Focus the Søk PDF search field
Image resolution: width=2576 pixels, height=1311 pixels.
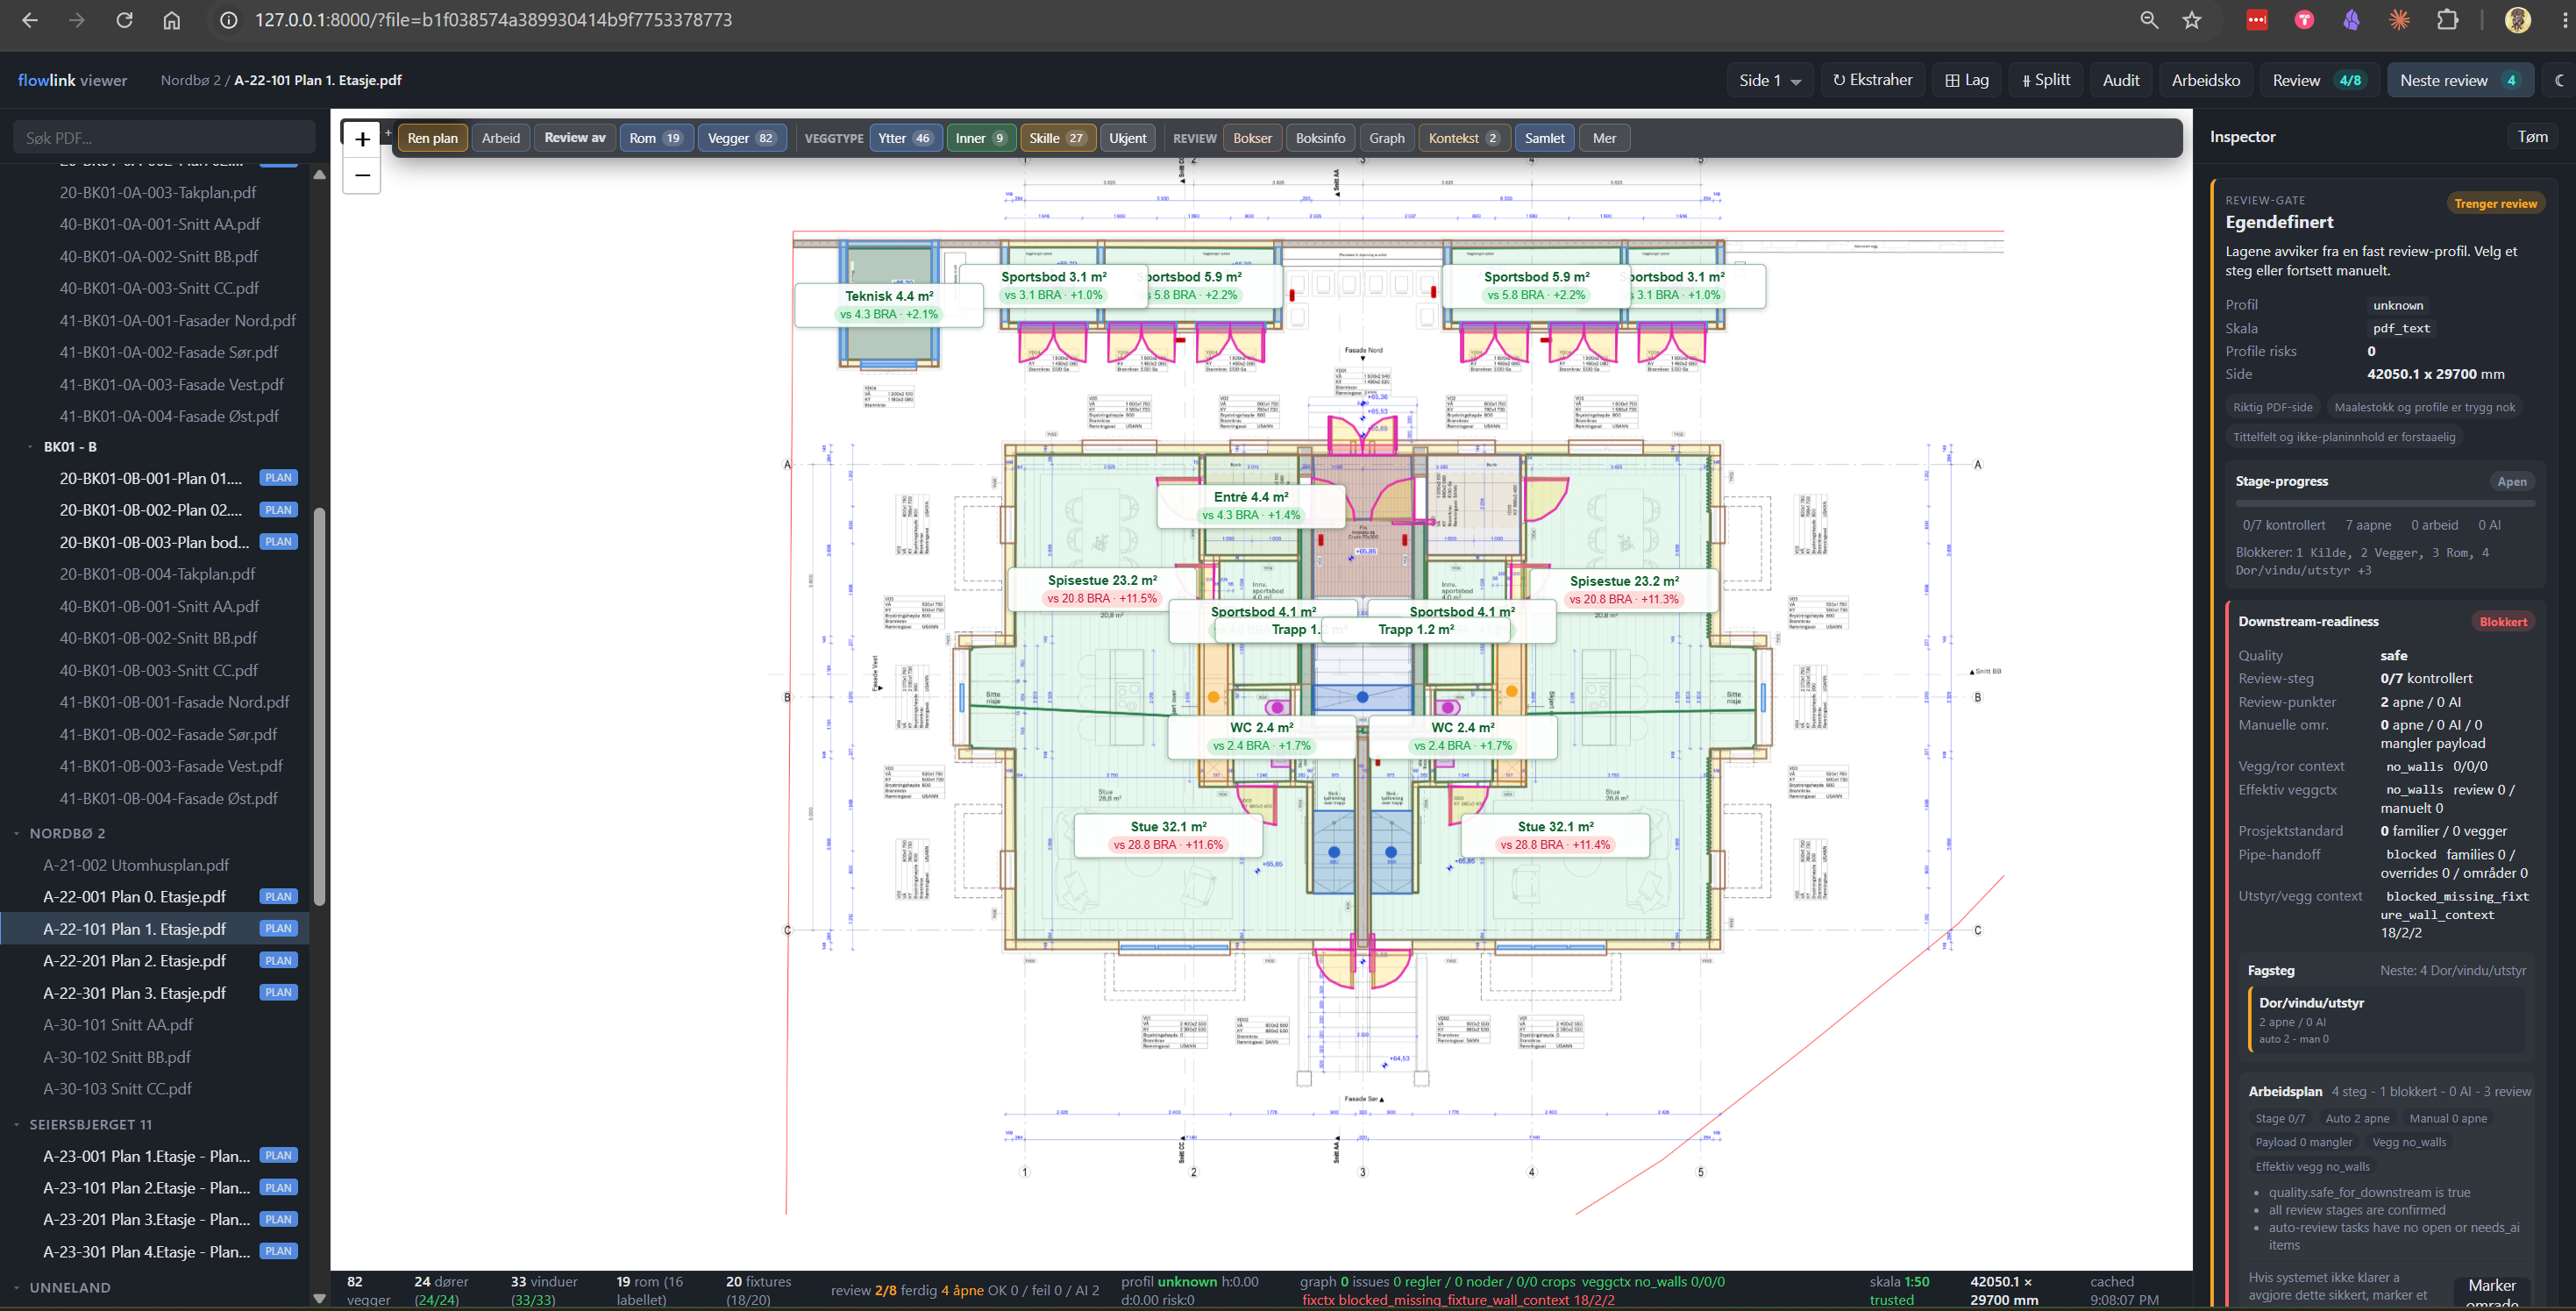pyautogui.click(x=164, y=138)
